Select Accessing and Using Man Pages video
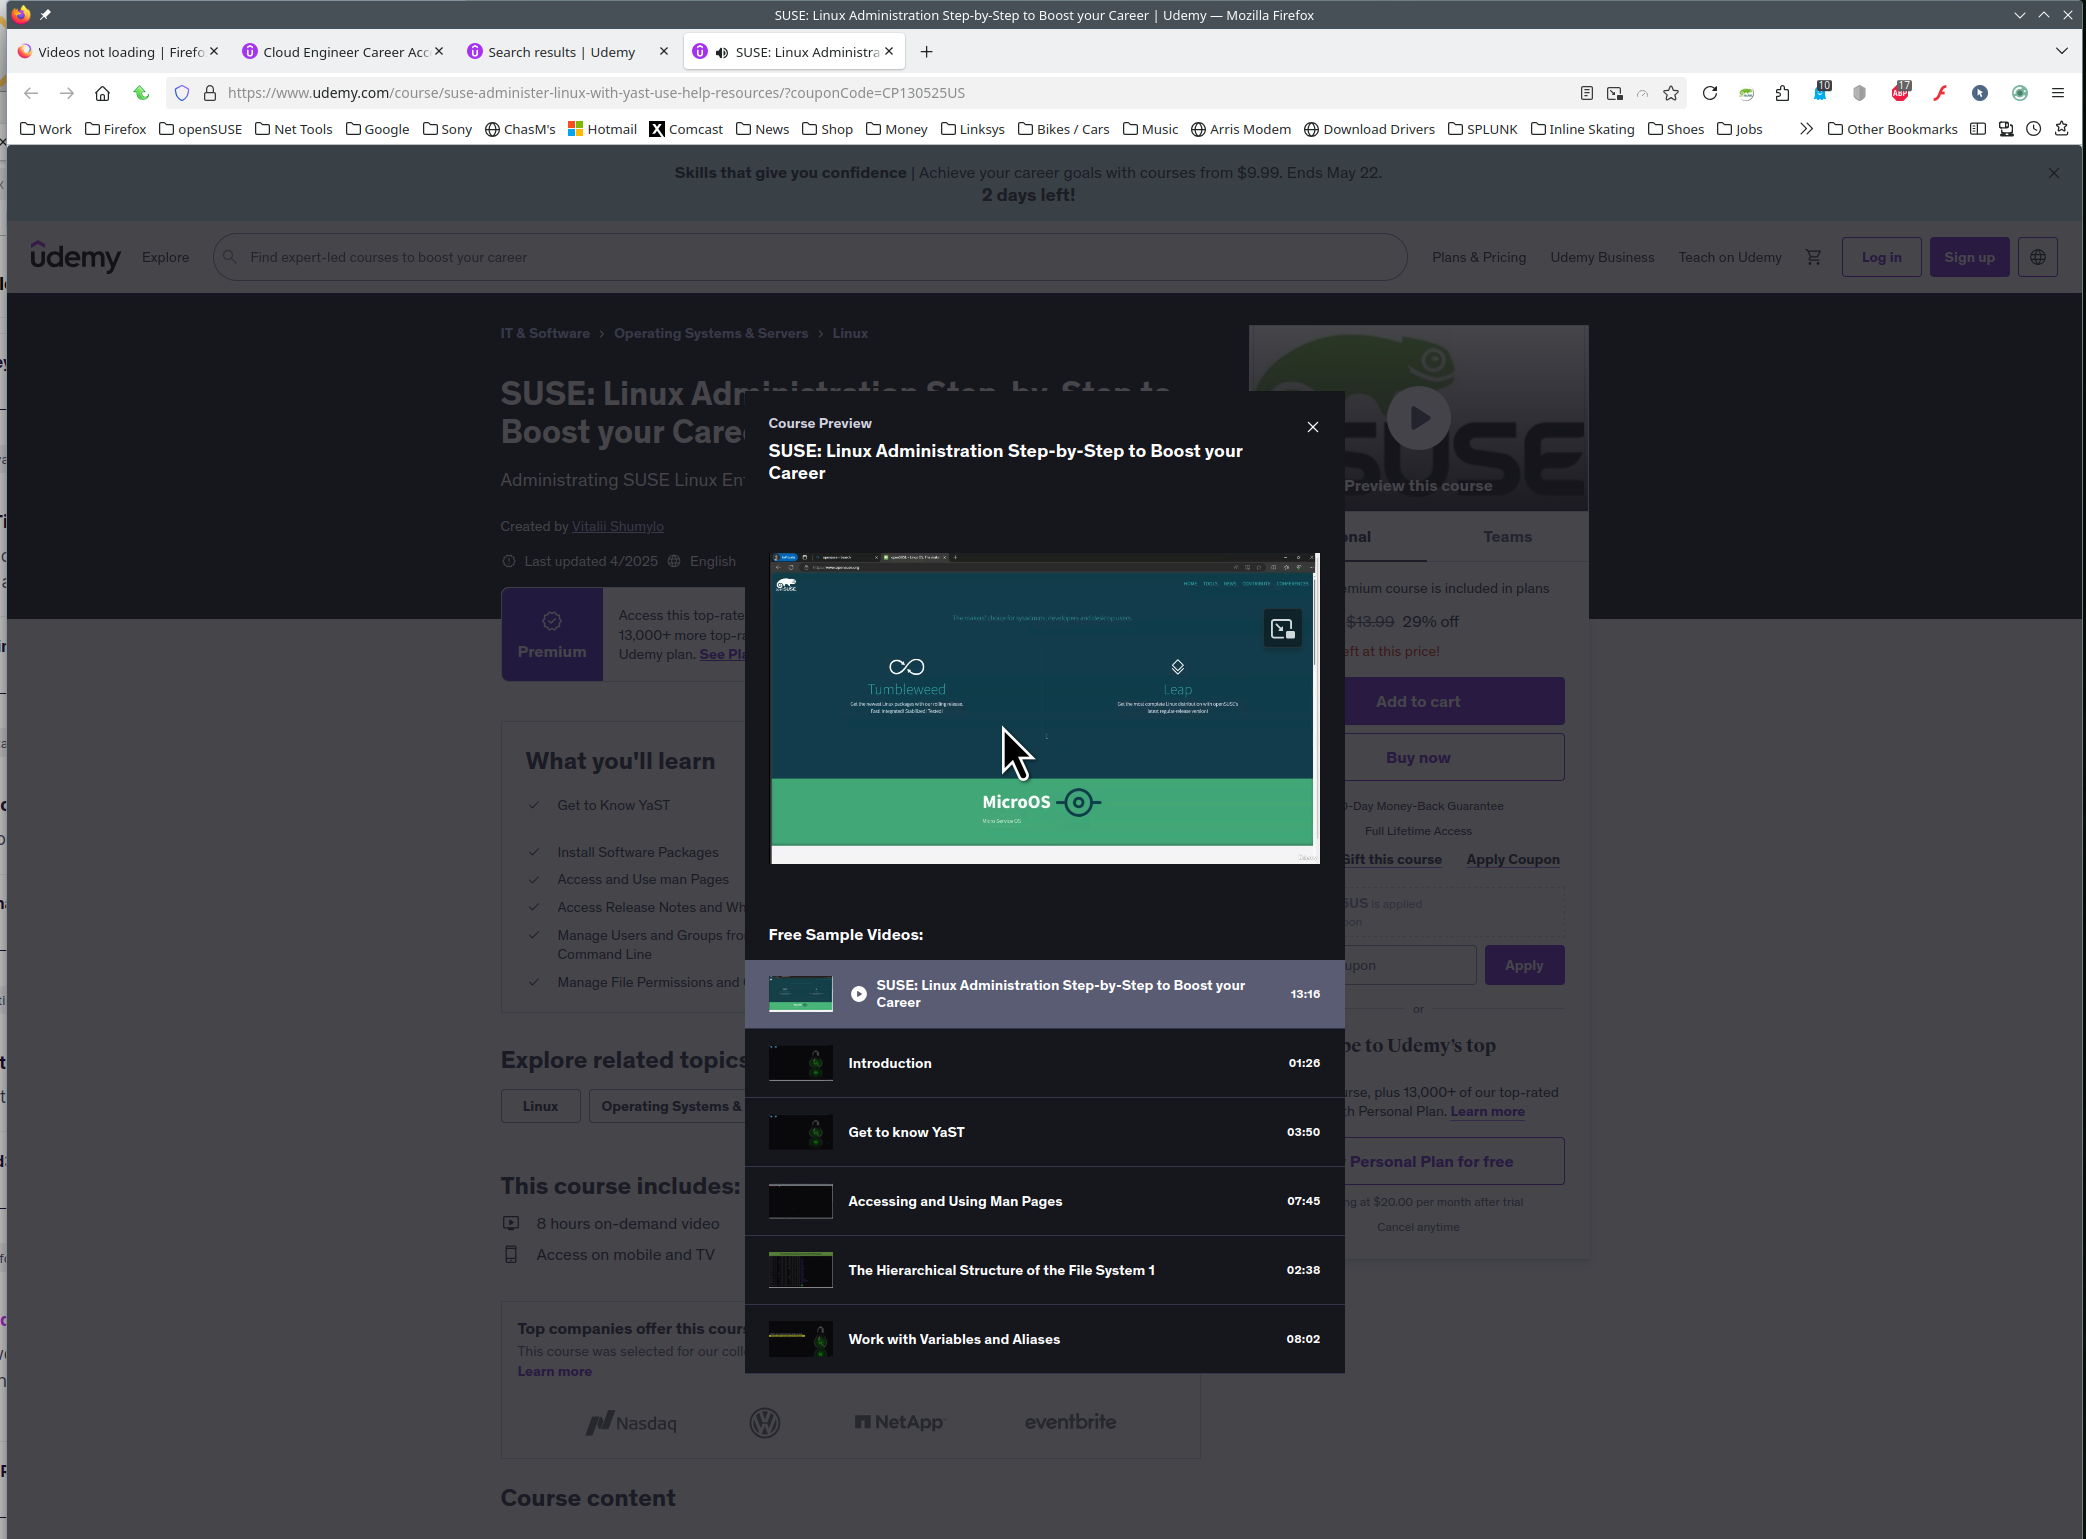2086x1539 pixels. [x=1044, y=1201]
